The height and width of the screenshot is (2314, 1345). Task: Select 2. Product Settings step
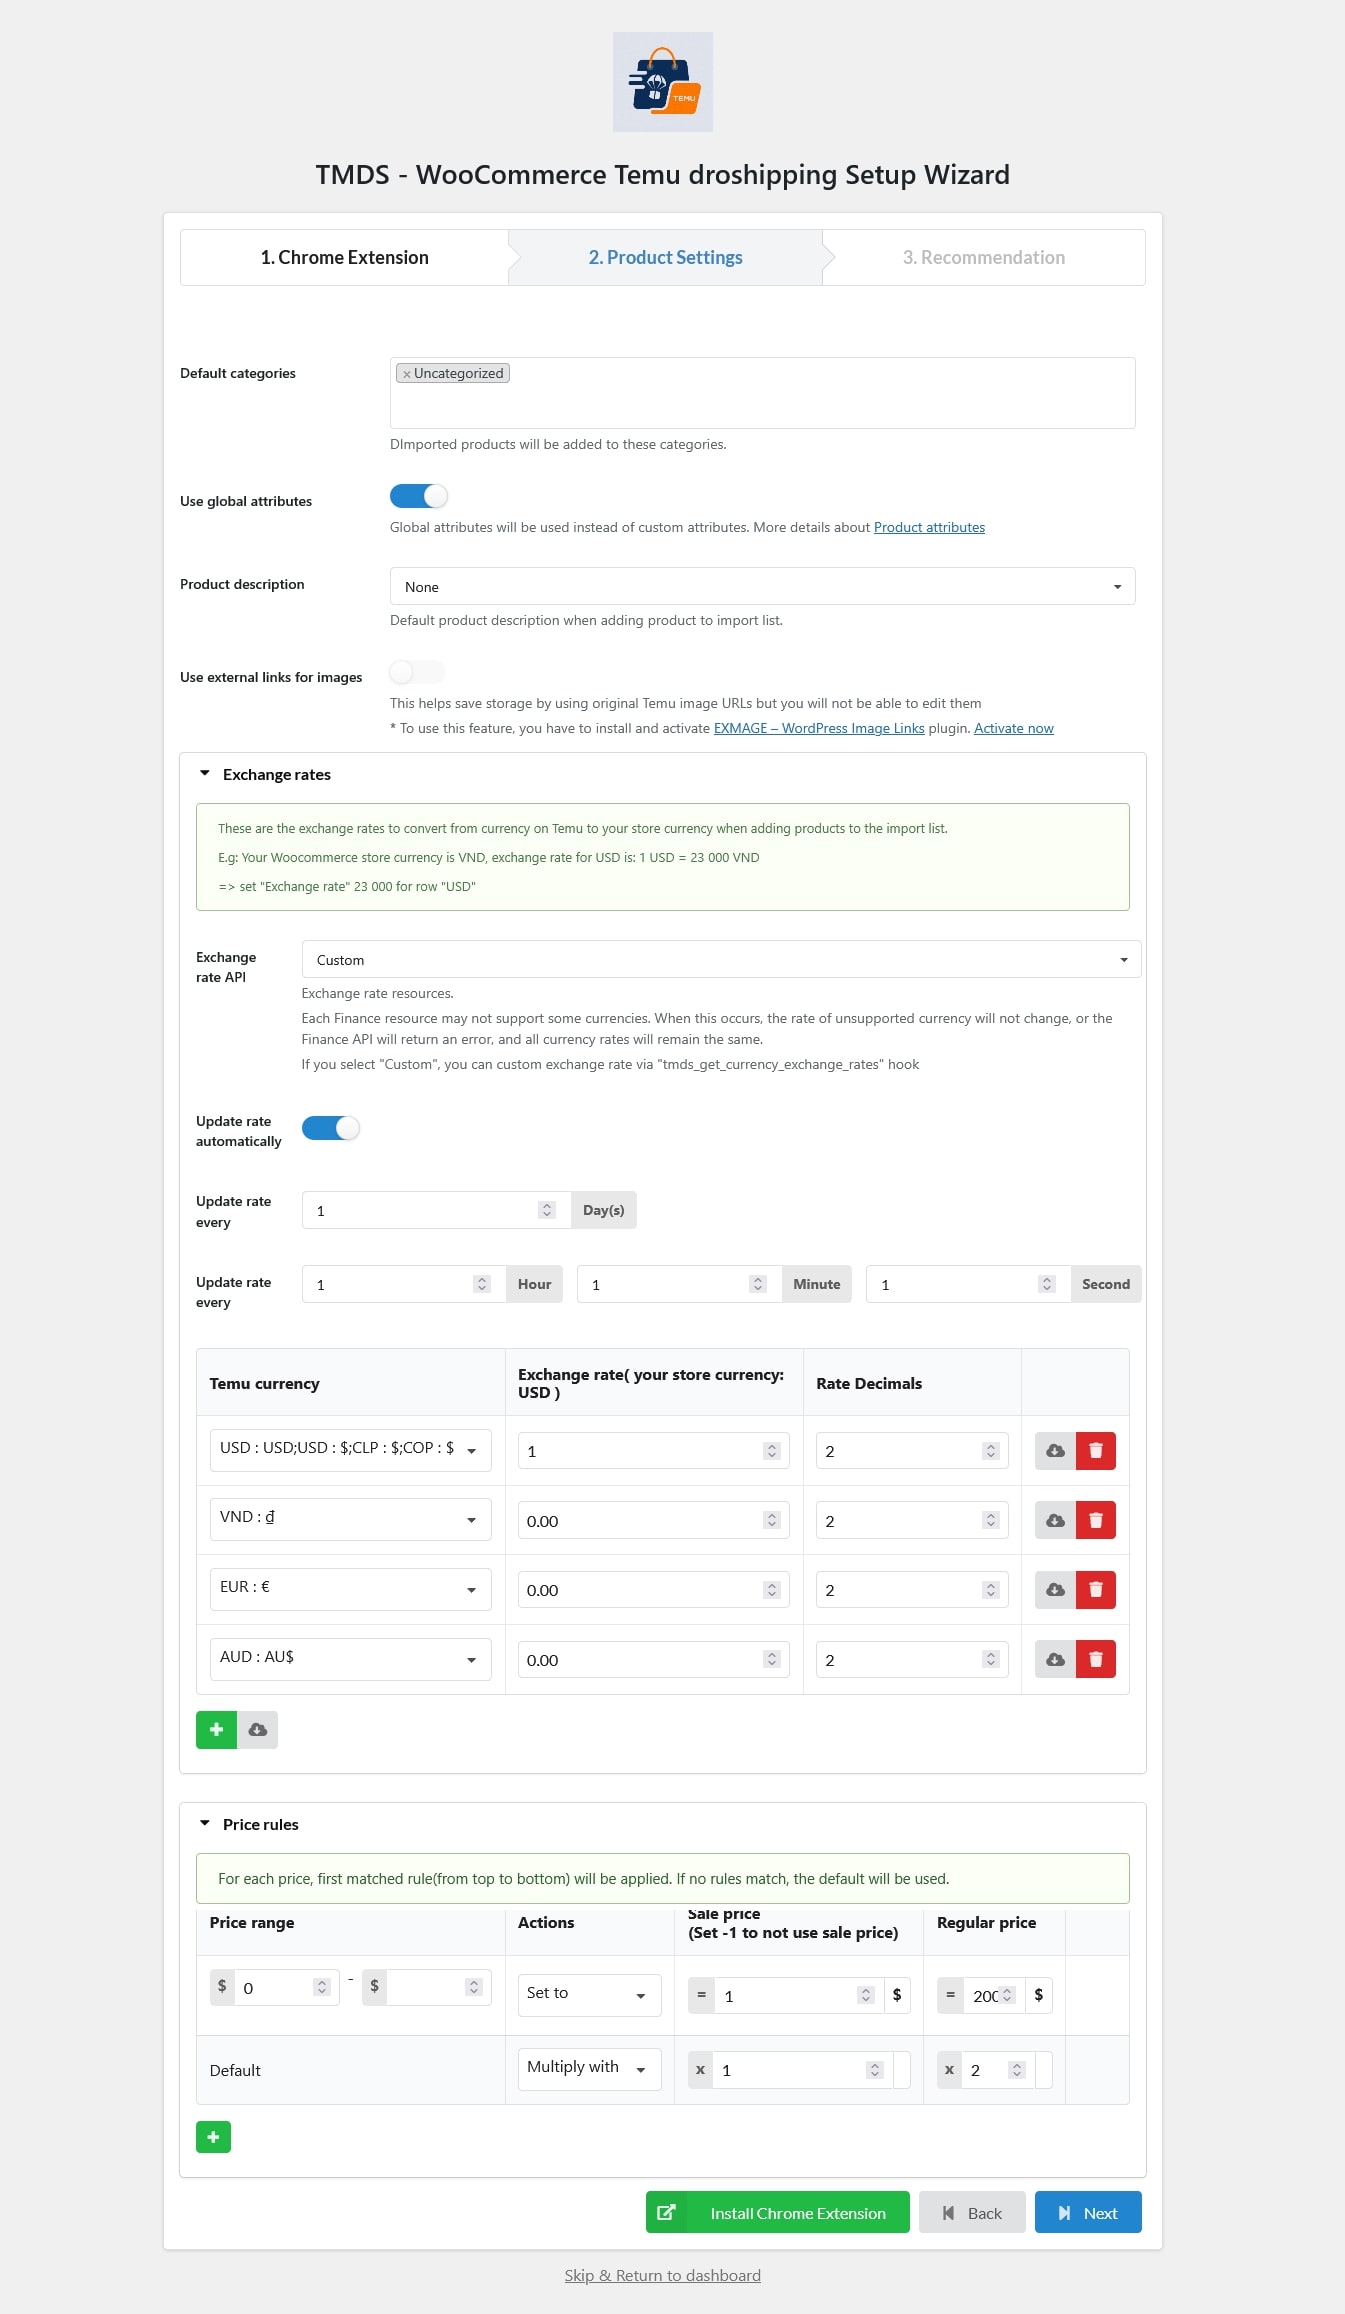665,258
